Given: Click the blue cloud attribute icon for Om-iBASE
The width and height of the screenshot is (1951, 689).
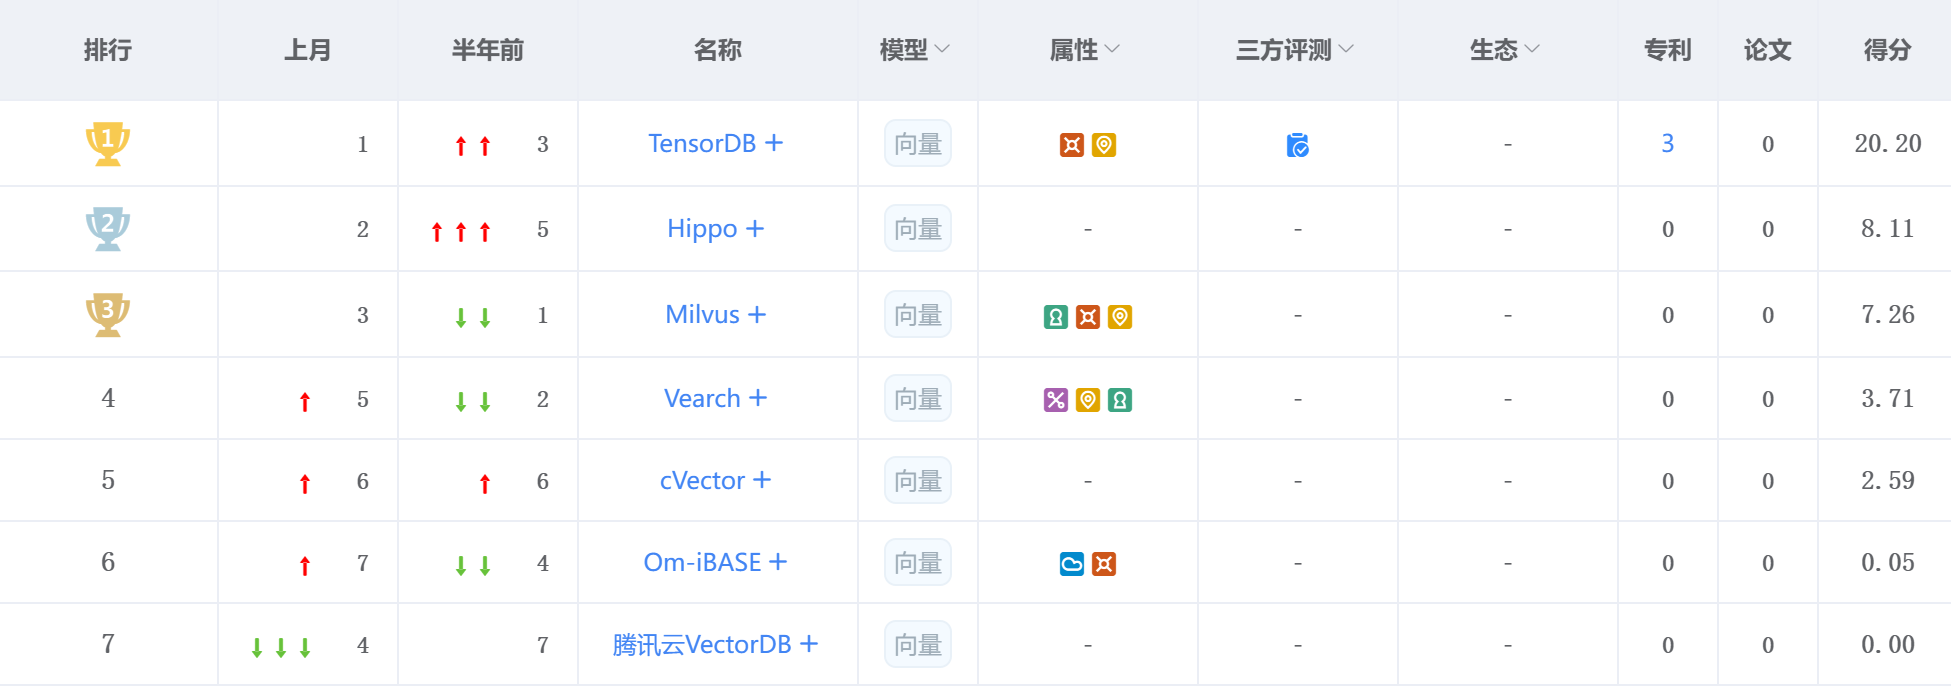Looking at the screenshot, I should pos(1072,564).
